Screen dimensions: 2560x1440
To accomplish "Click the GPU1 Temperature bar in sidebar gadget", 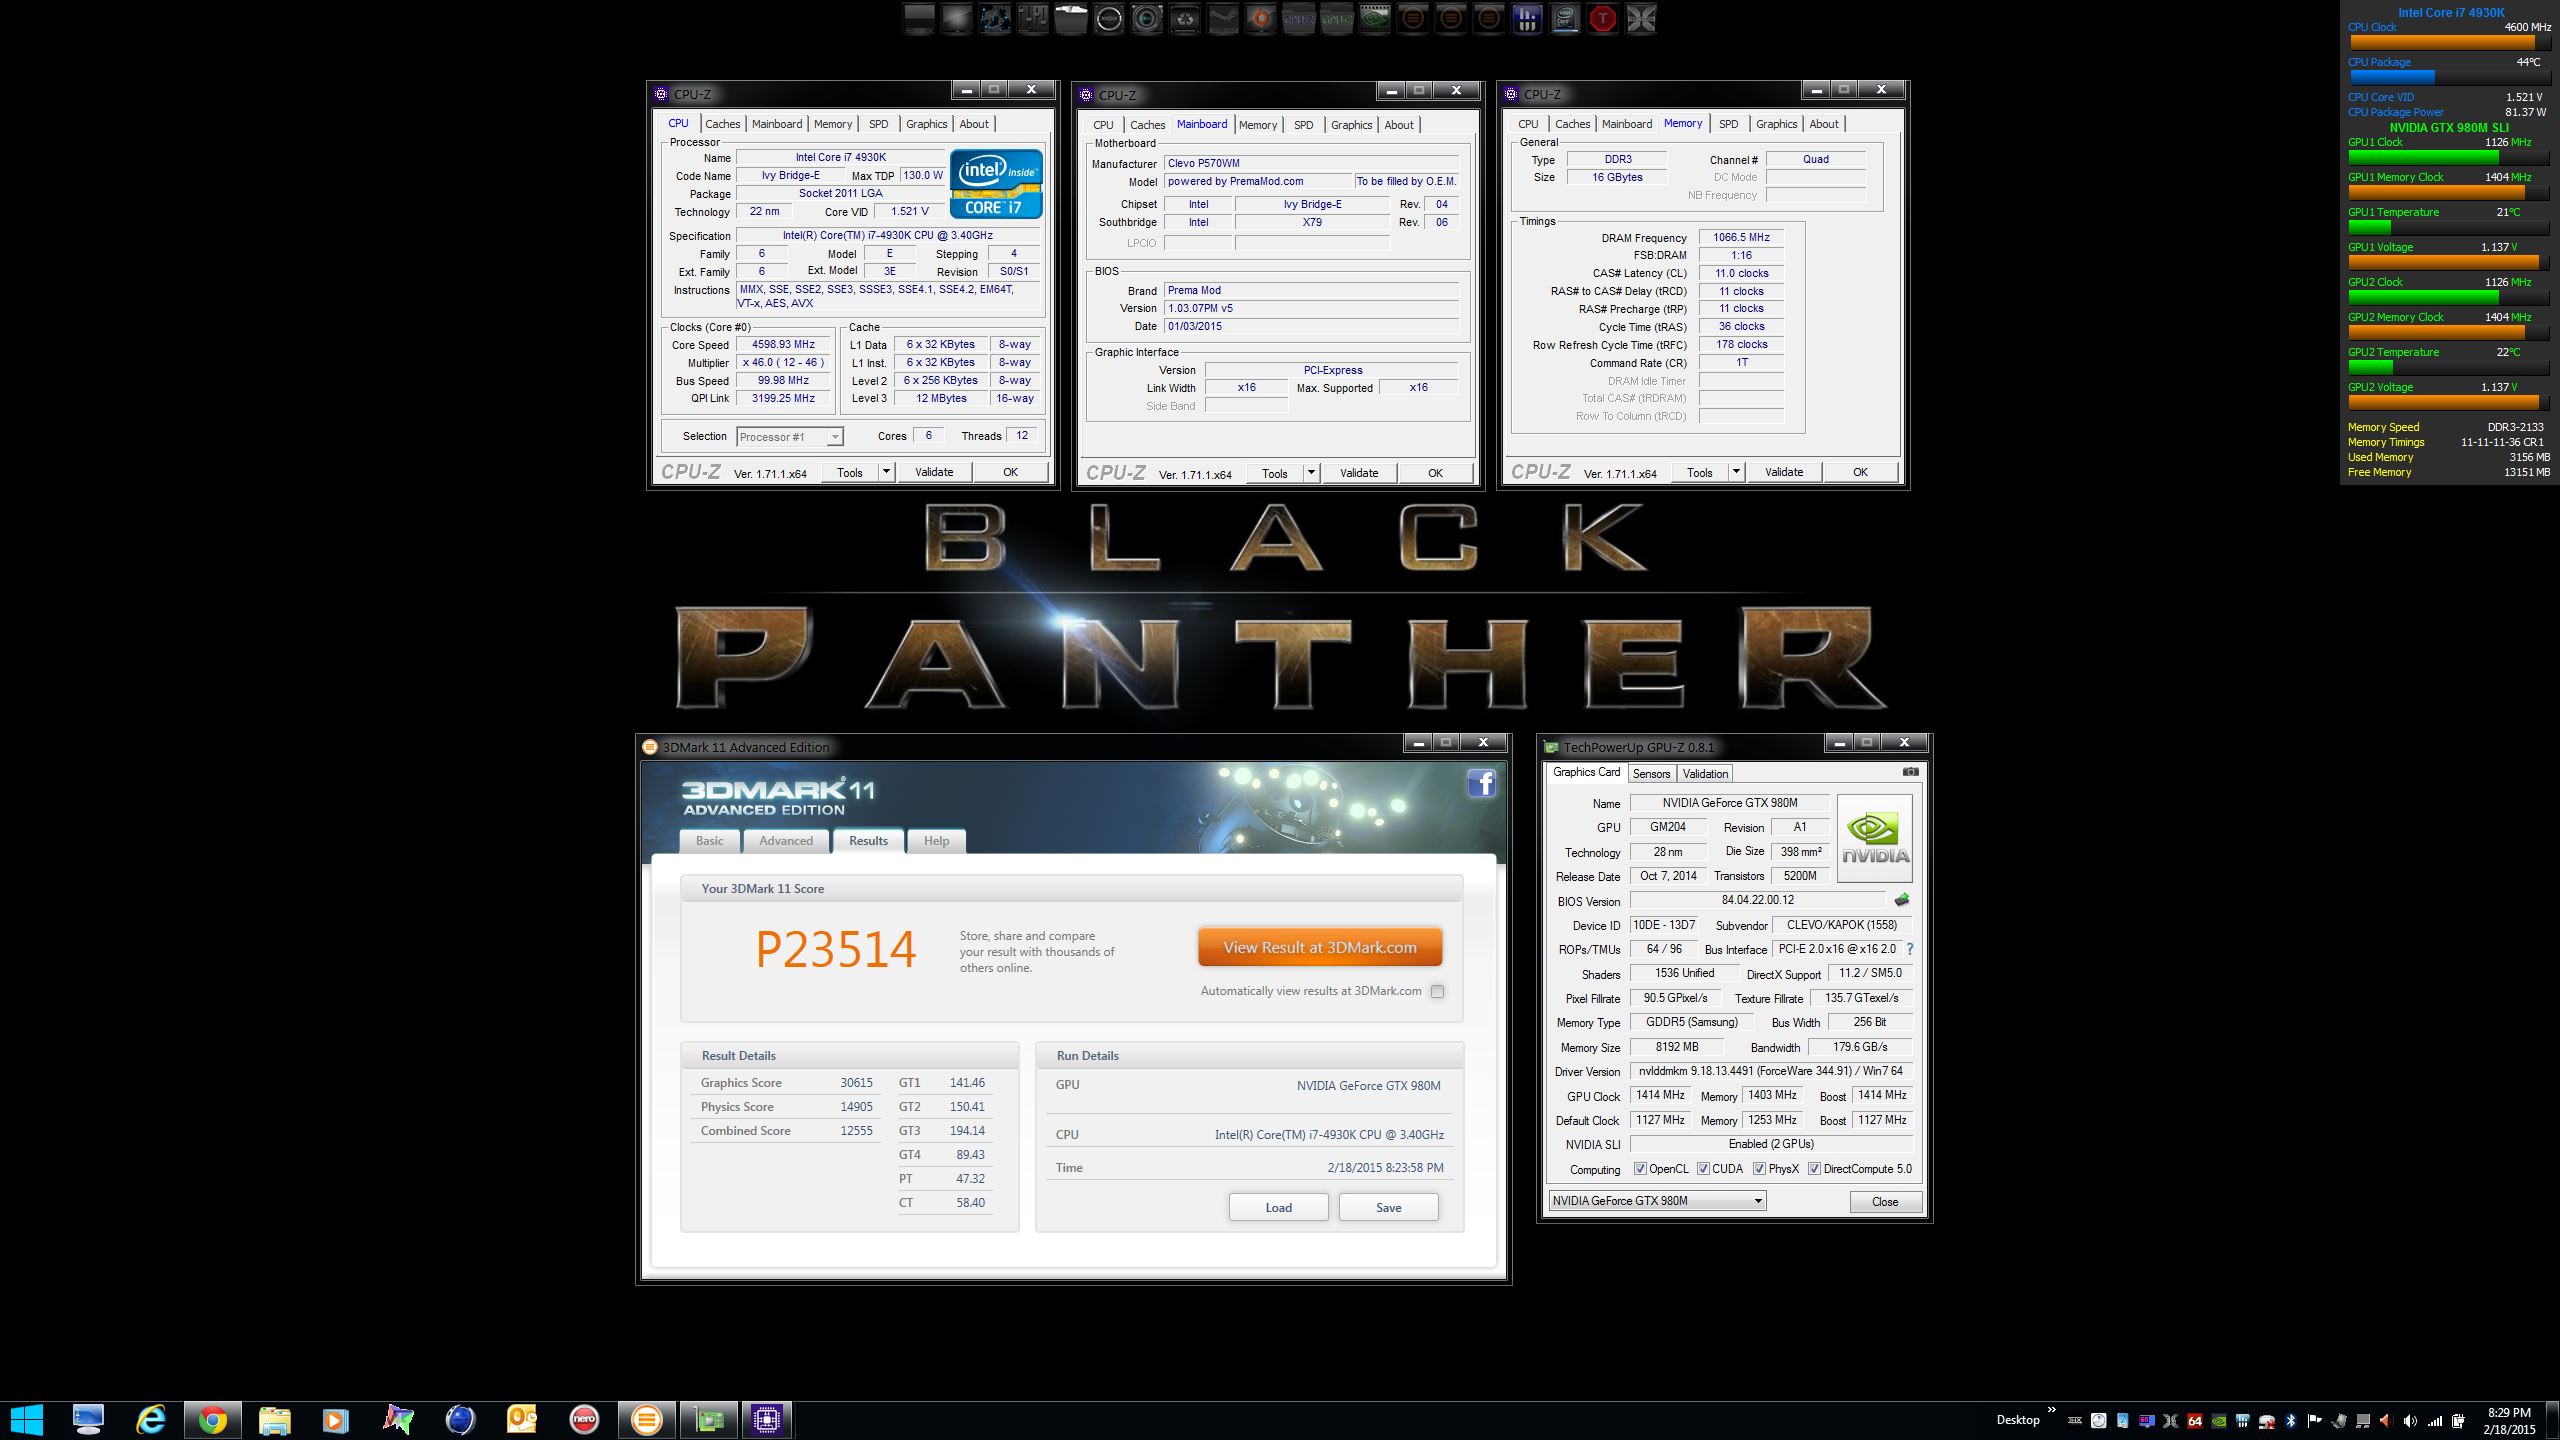I will [2449, 228].
